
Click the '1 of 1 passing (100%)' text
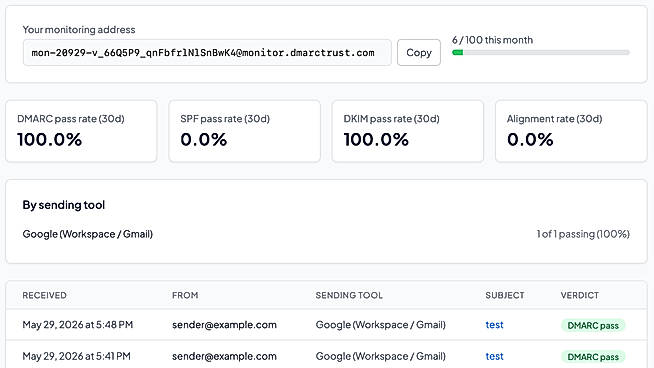583,234
